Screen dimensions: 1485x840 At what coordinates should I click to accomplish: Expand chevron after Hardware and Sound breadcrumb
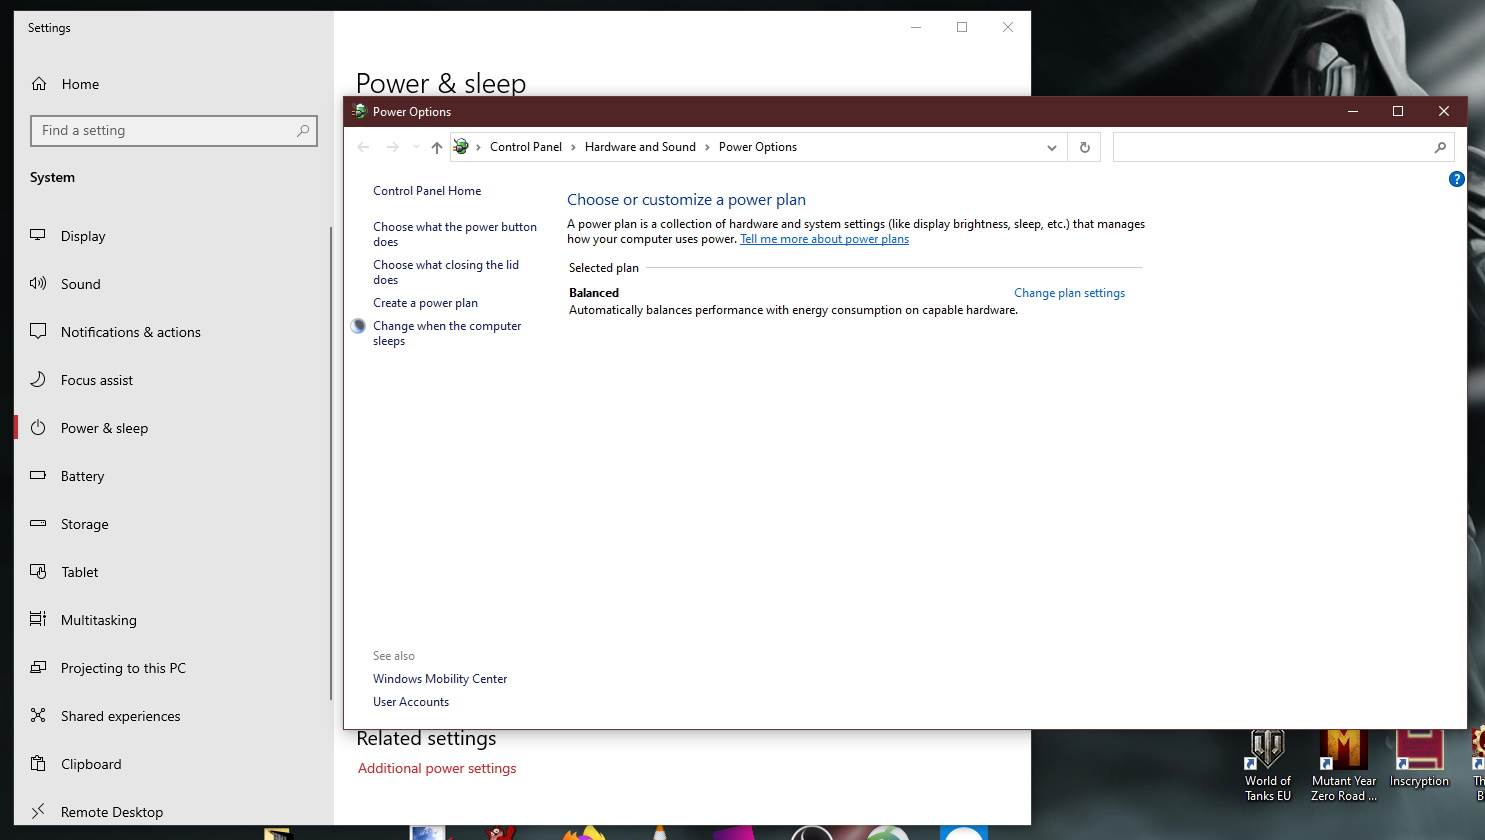point(707,147)
